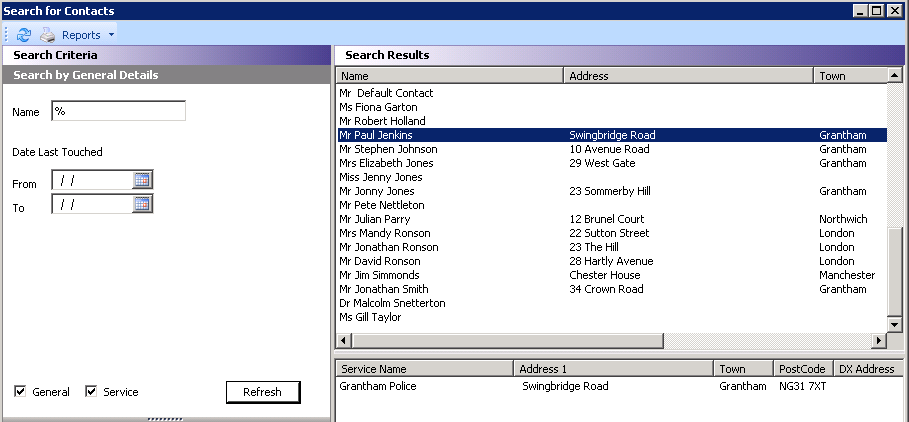The width and height of the screenshot is (909, 422).
Task: Click the Search by General Details header
Action: pyautogui.click(x=166, y=75)
